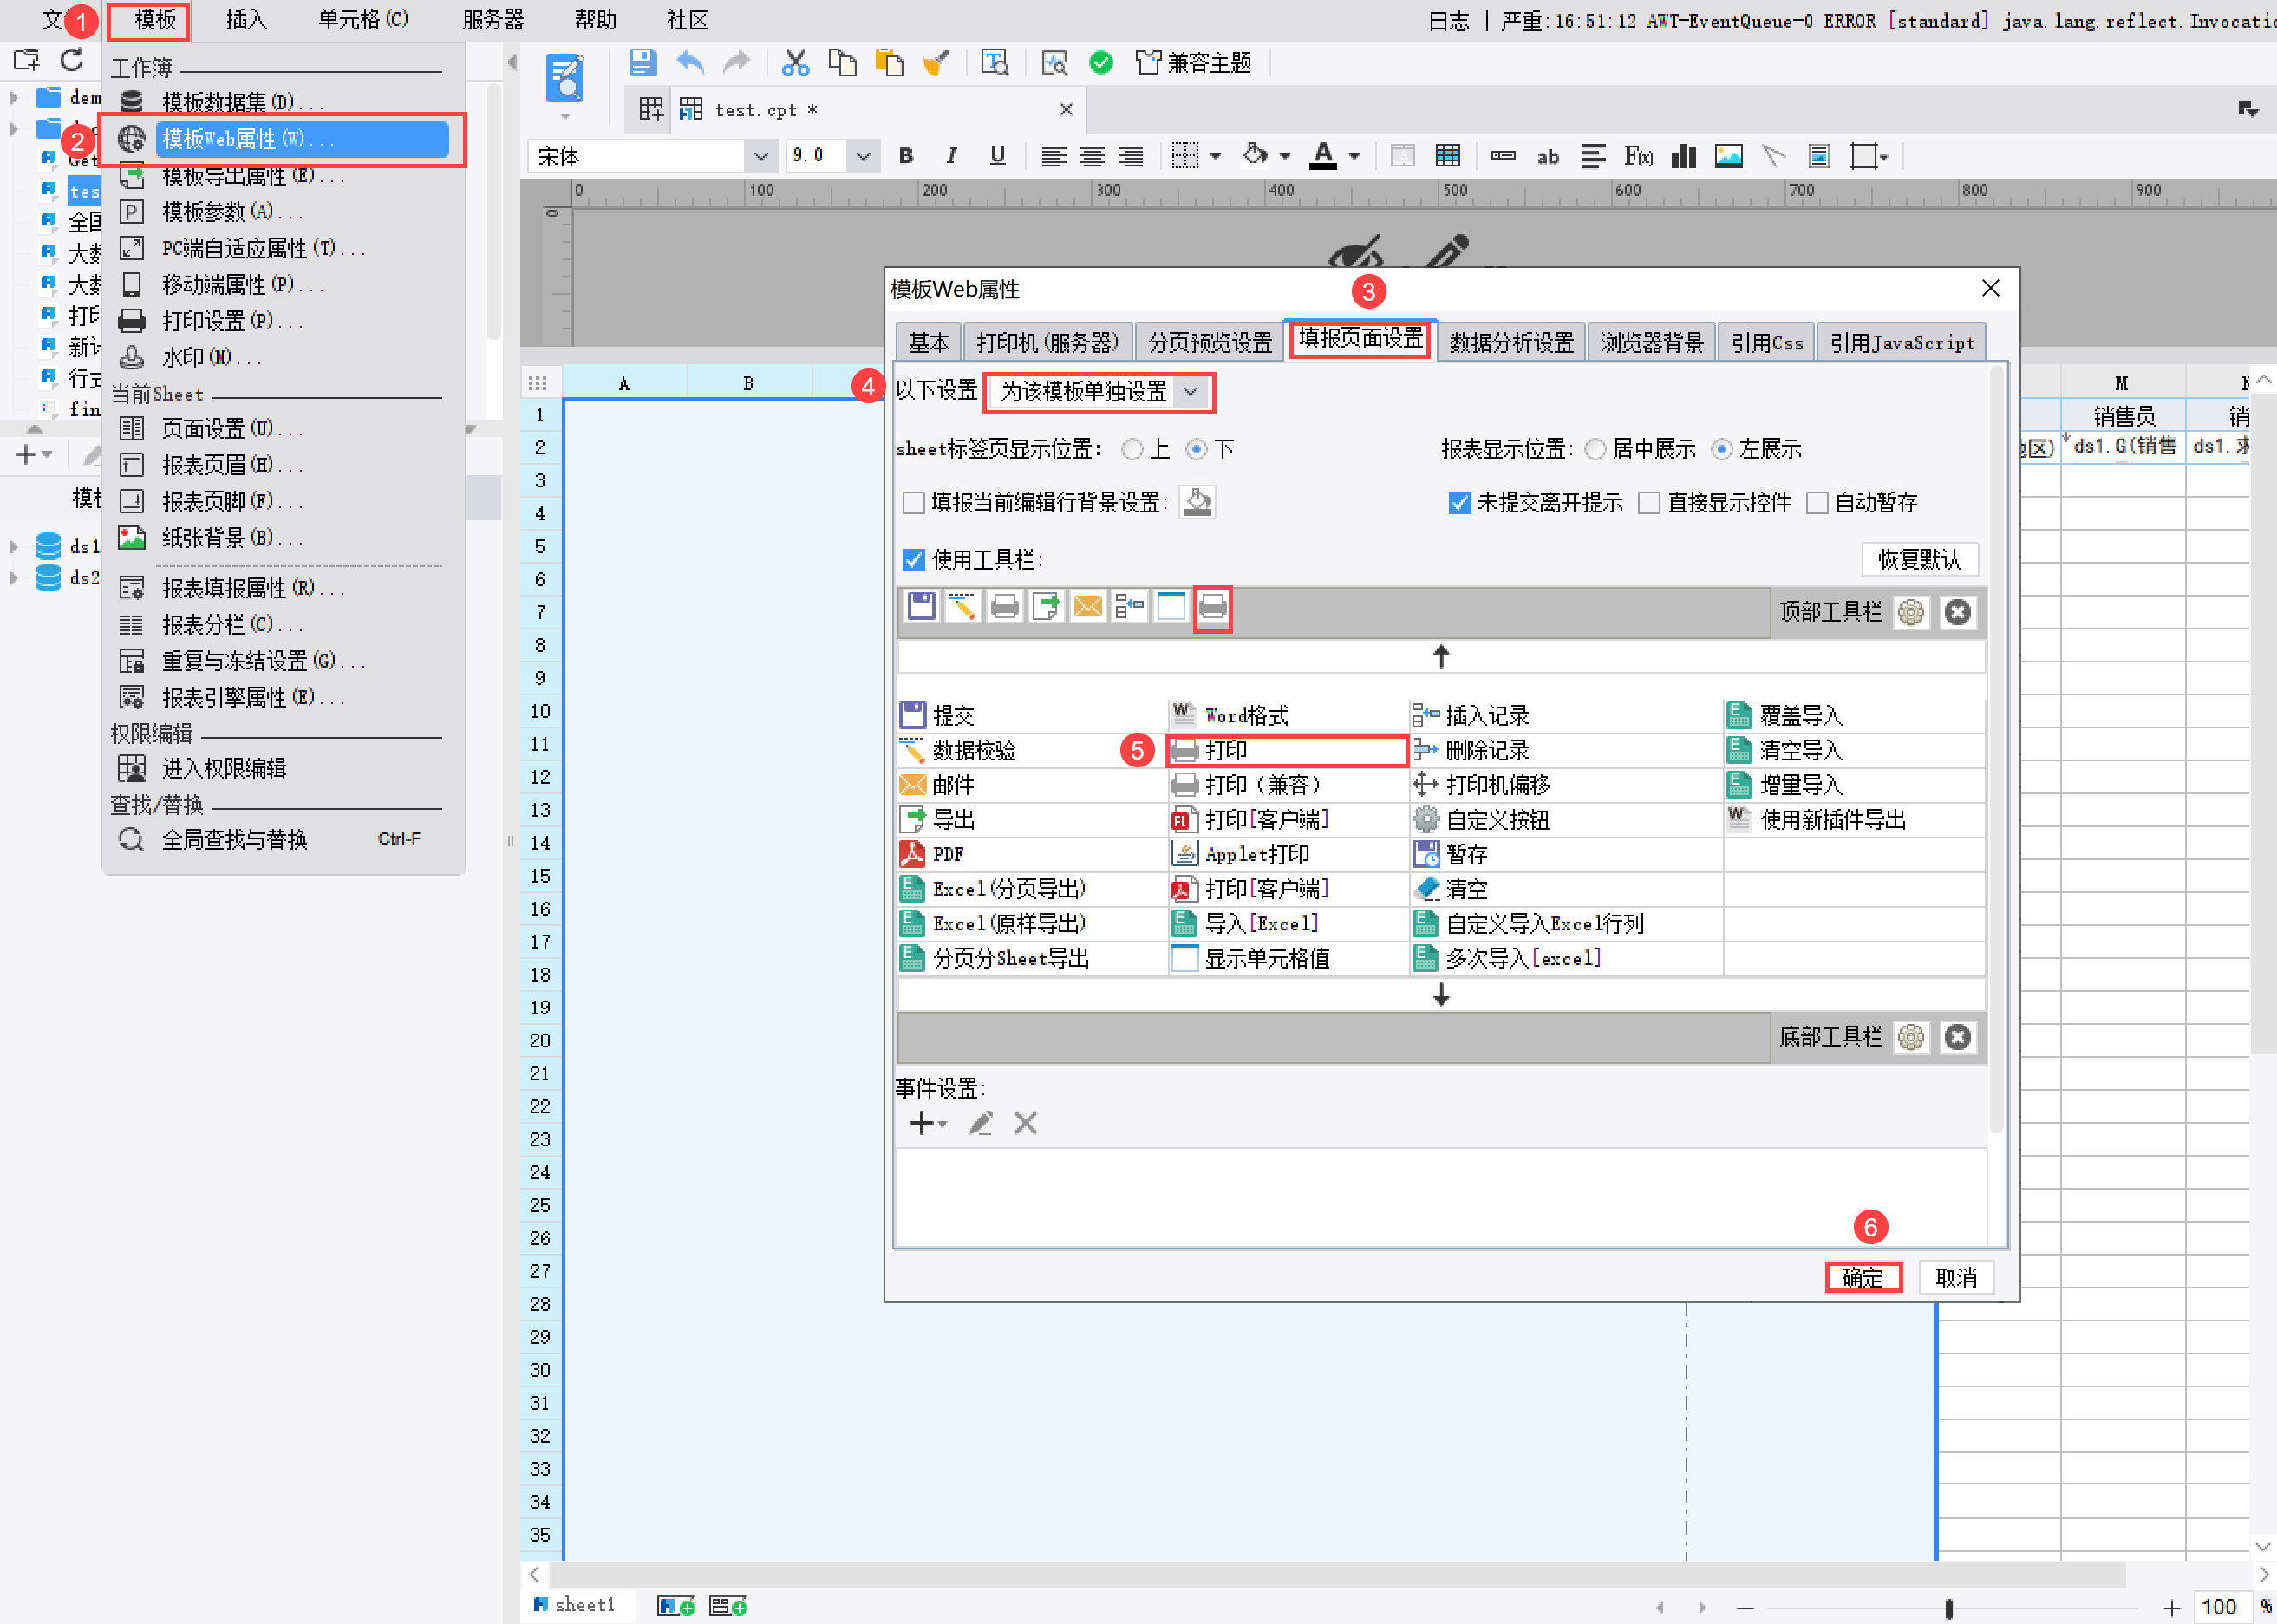Click the insert chart icon in formatting bar
Image resolution: width=2277 pixels, height=1624 pixels.
tap(1684, 156)
